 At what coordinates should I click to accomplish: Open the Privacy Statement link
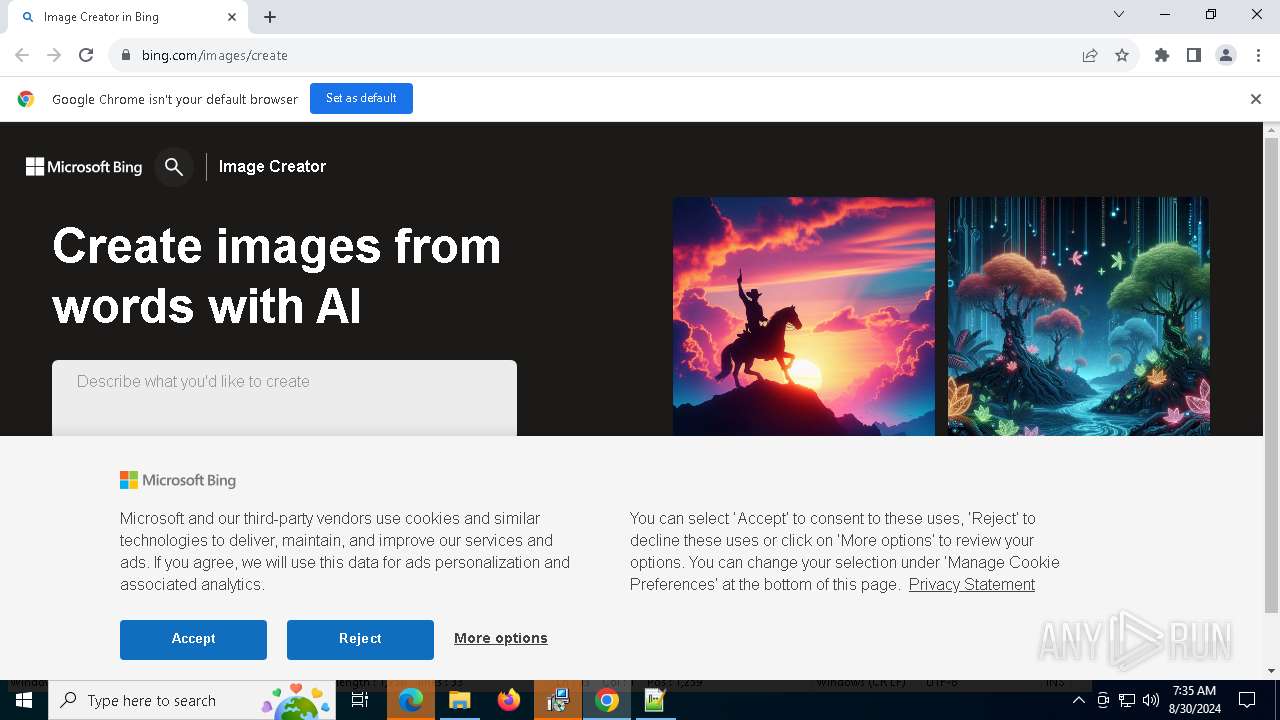tap(972, 585)
